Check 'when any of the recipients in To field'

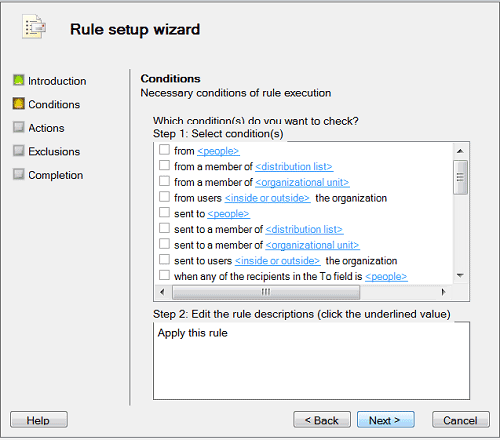[164, 275]
